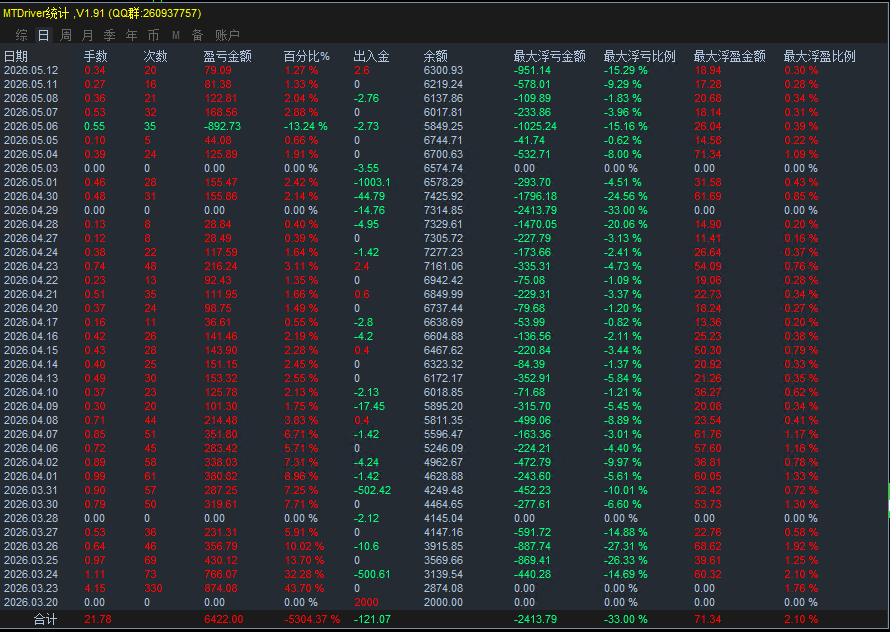Click floating loss ratio -27.31 %
The image size is (890, 632).
(x=625, y=546)
